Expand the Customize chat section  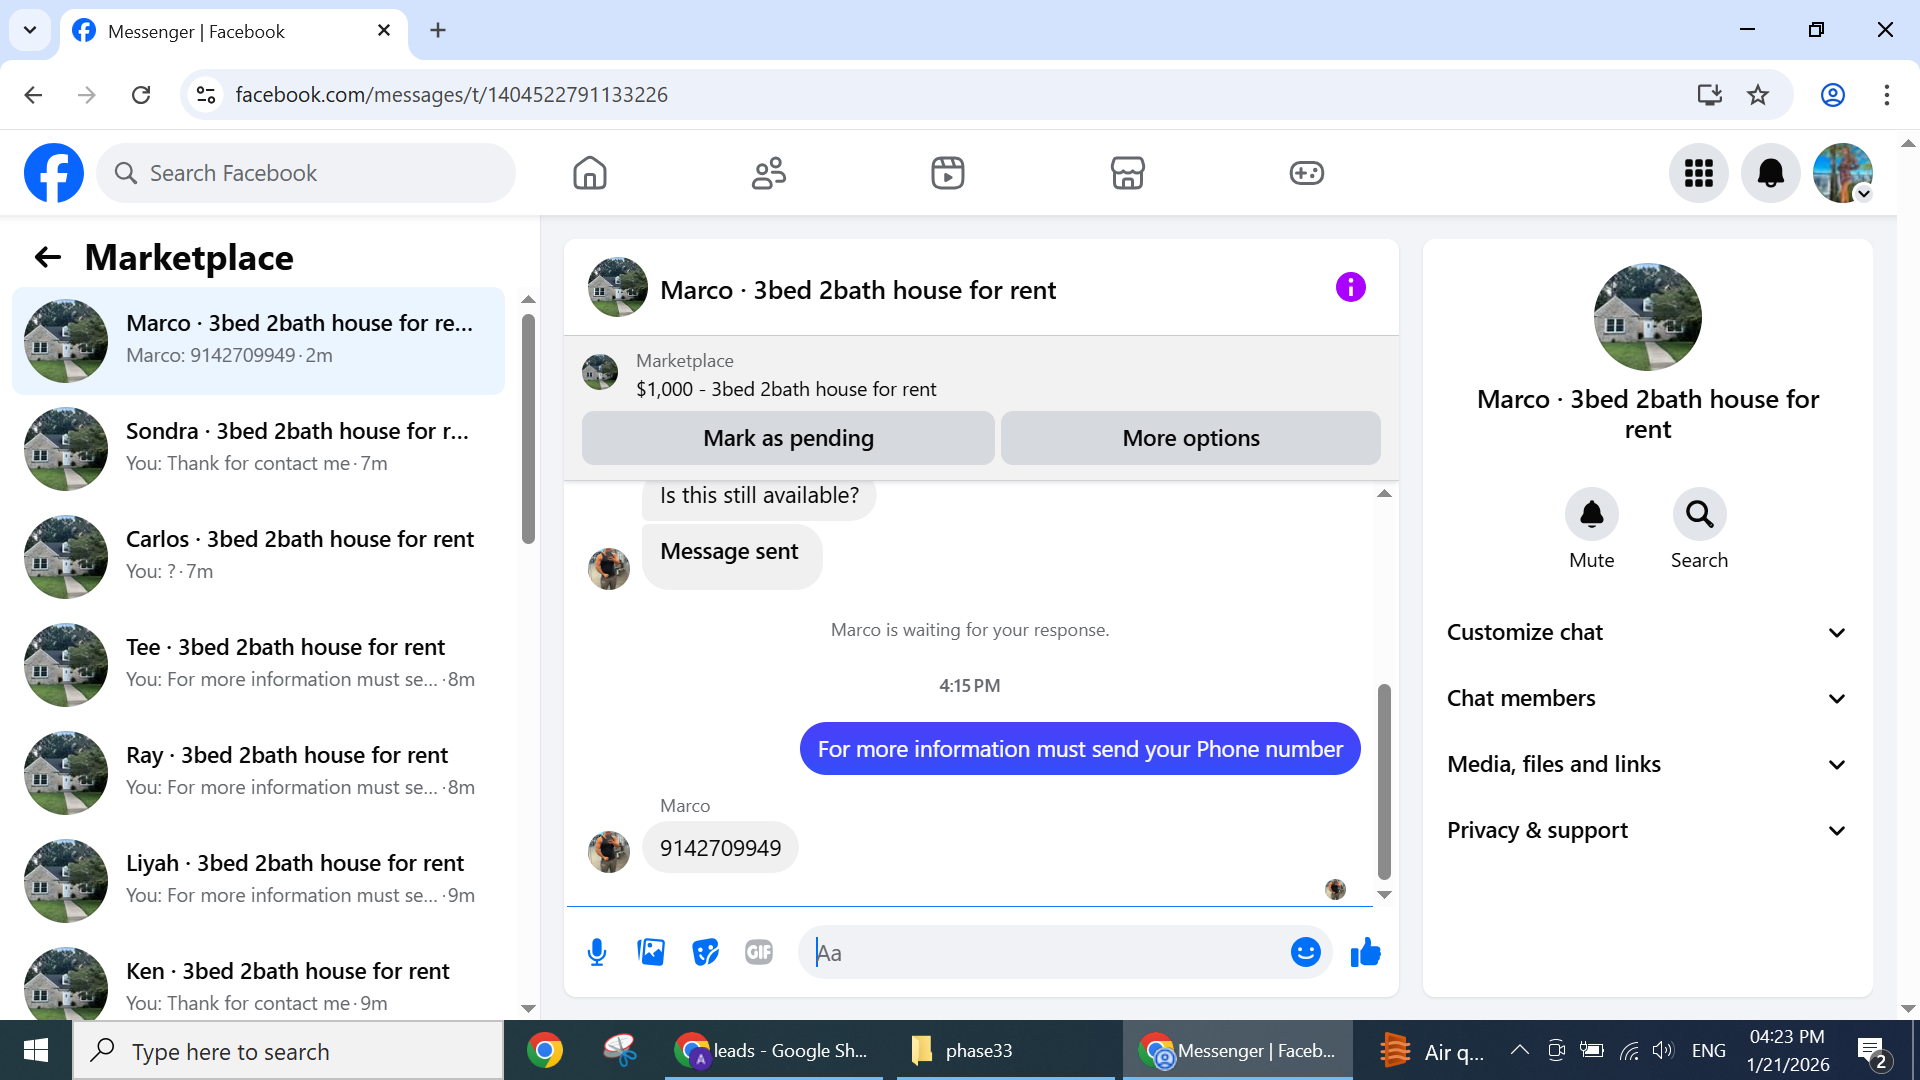point(1647,632)
